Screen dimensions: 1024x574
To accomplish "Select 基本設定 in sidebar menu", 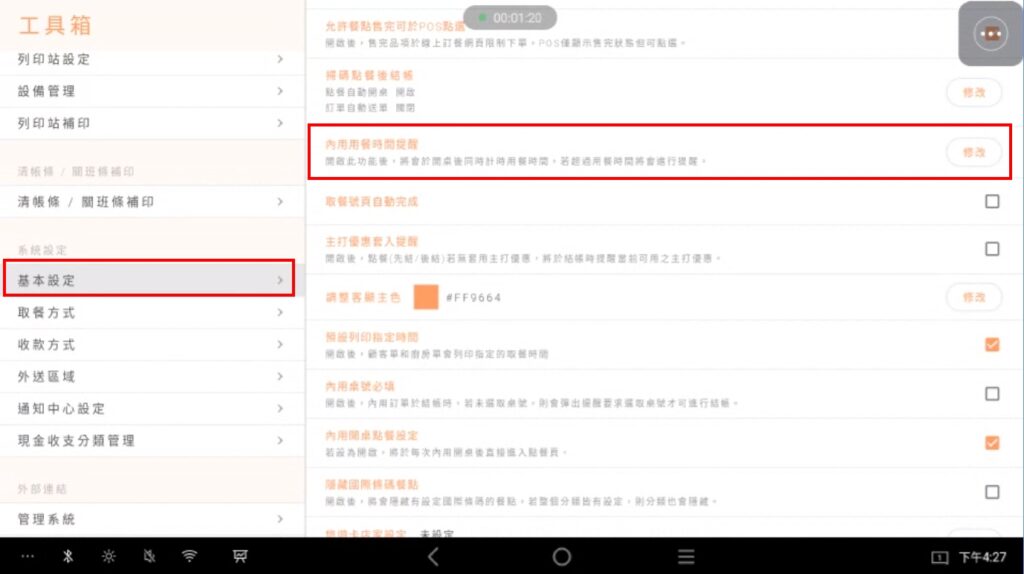I will tap(150, 279).
